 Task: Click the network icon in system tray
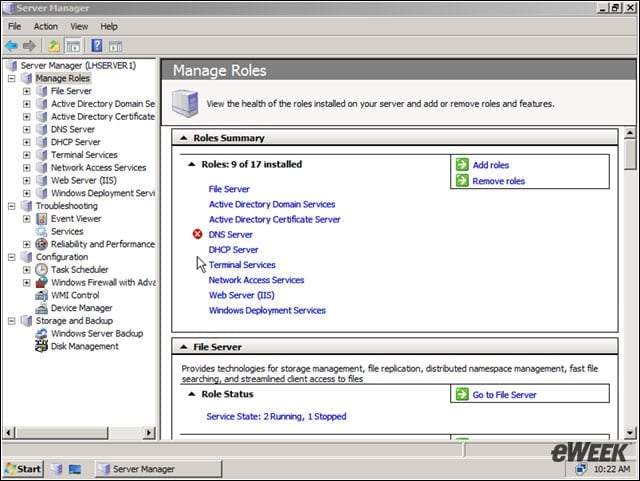click(x=581, y=469)
